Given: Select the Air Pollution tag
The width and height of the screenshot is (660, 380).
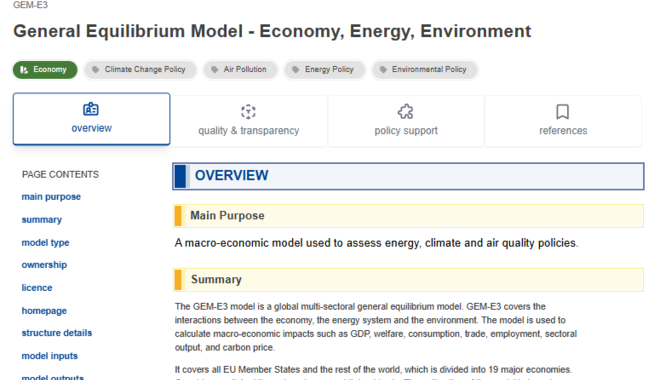Looking at the screenshot, I should pyautogui.click(x=240, y=69).
